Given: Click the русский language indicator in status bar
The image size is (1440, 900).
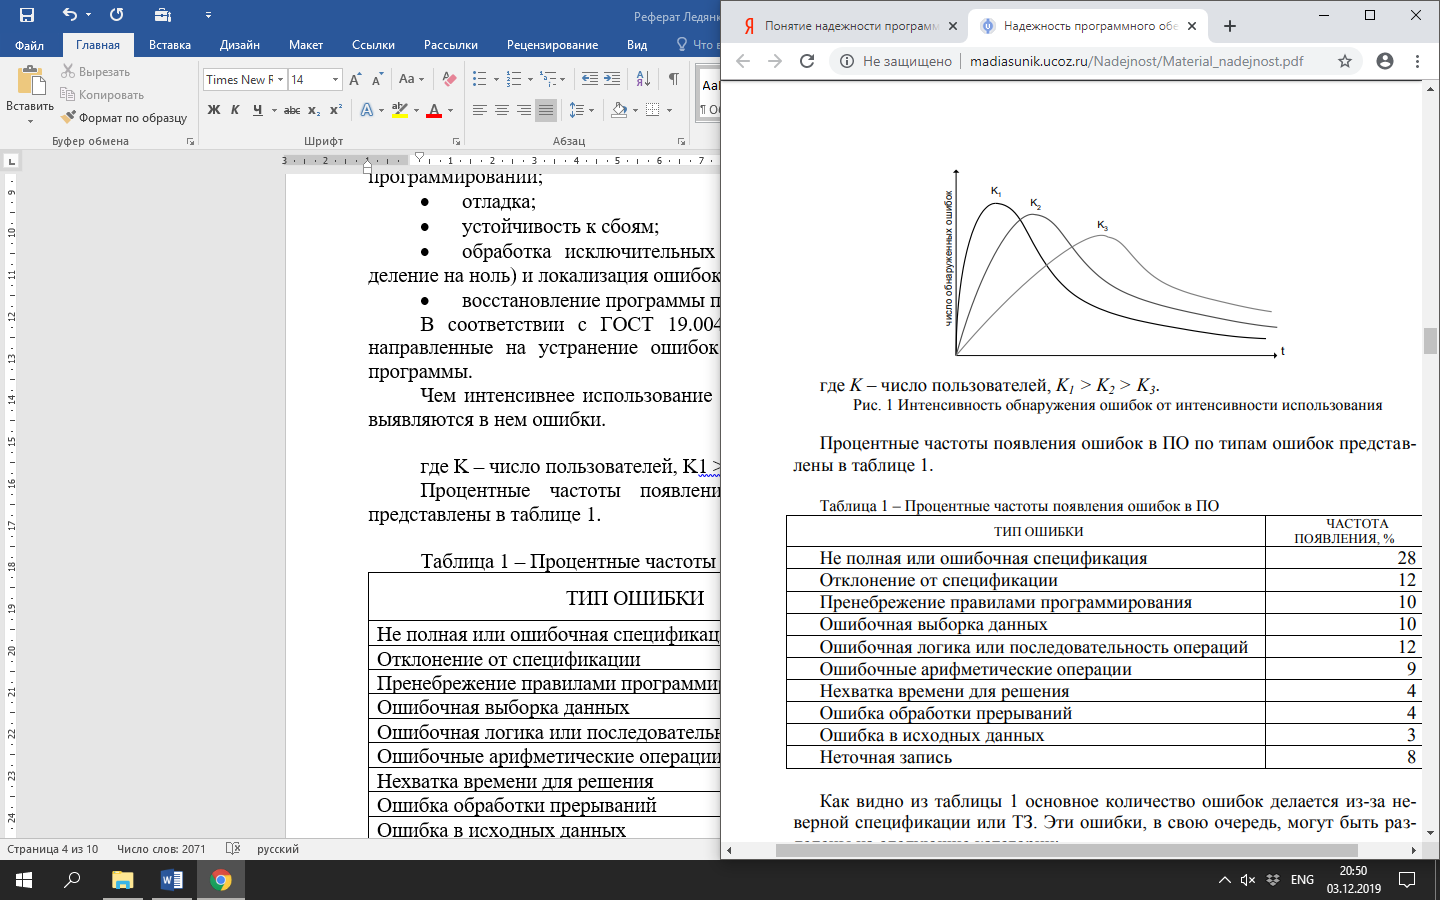Looking at the screenshot, I should 278,849.
